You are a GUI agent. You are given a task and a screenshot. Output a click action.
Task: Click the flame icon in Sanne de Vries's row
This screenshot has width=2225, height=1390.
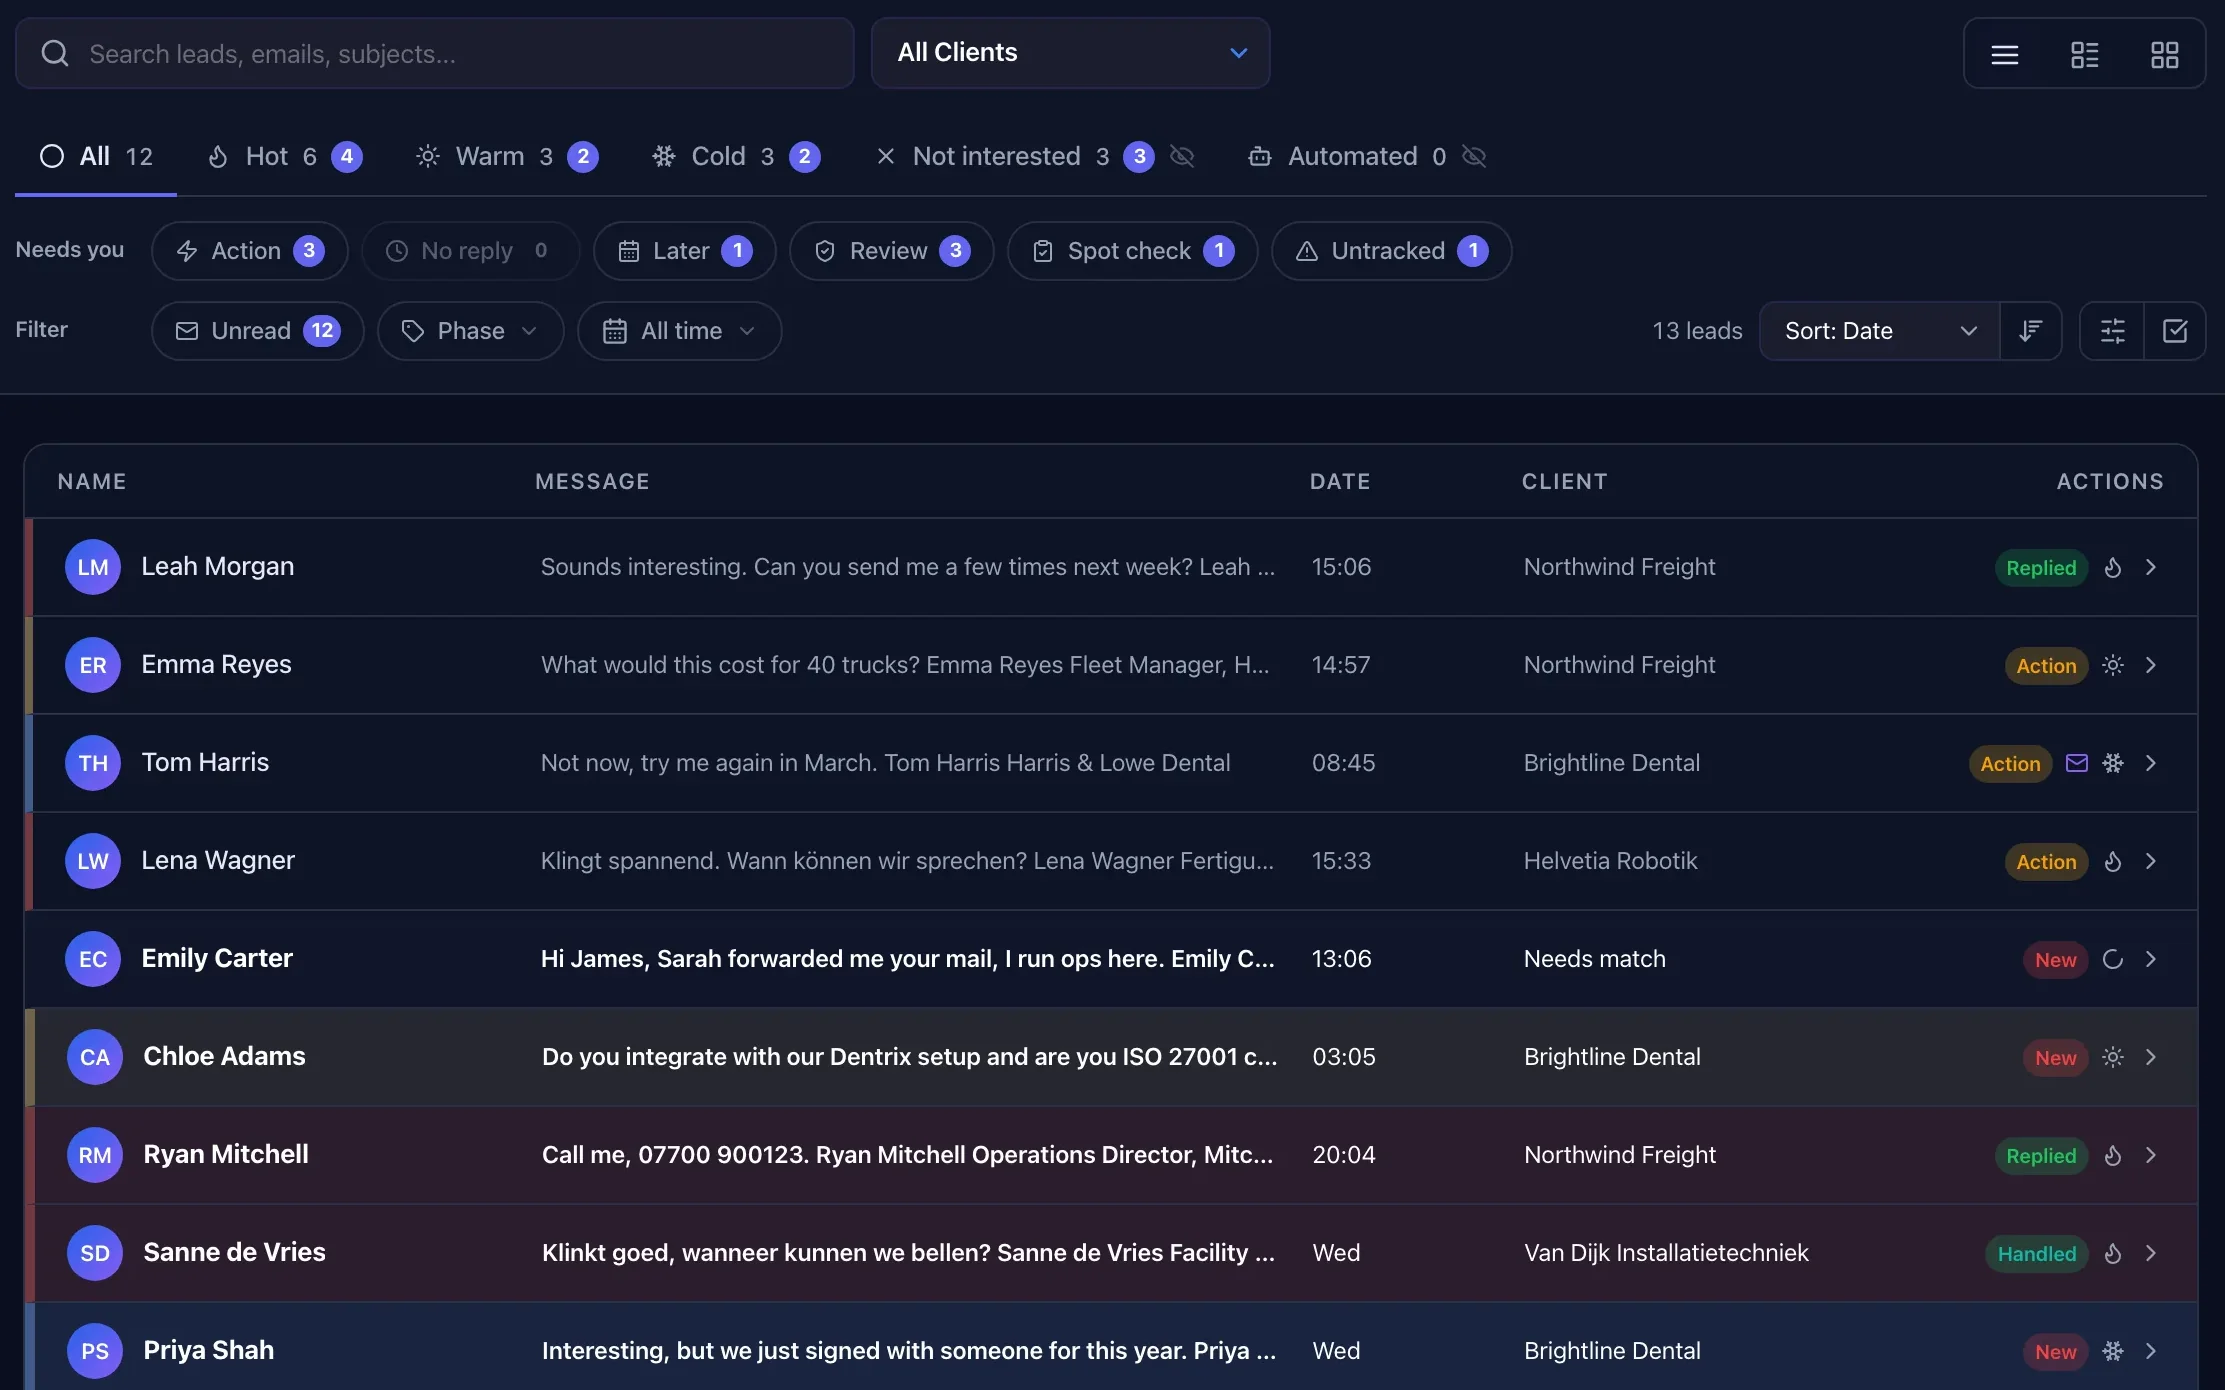click(2112, 1253)
